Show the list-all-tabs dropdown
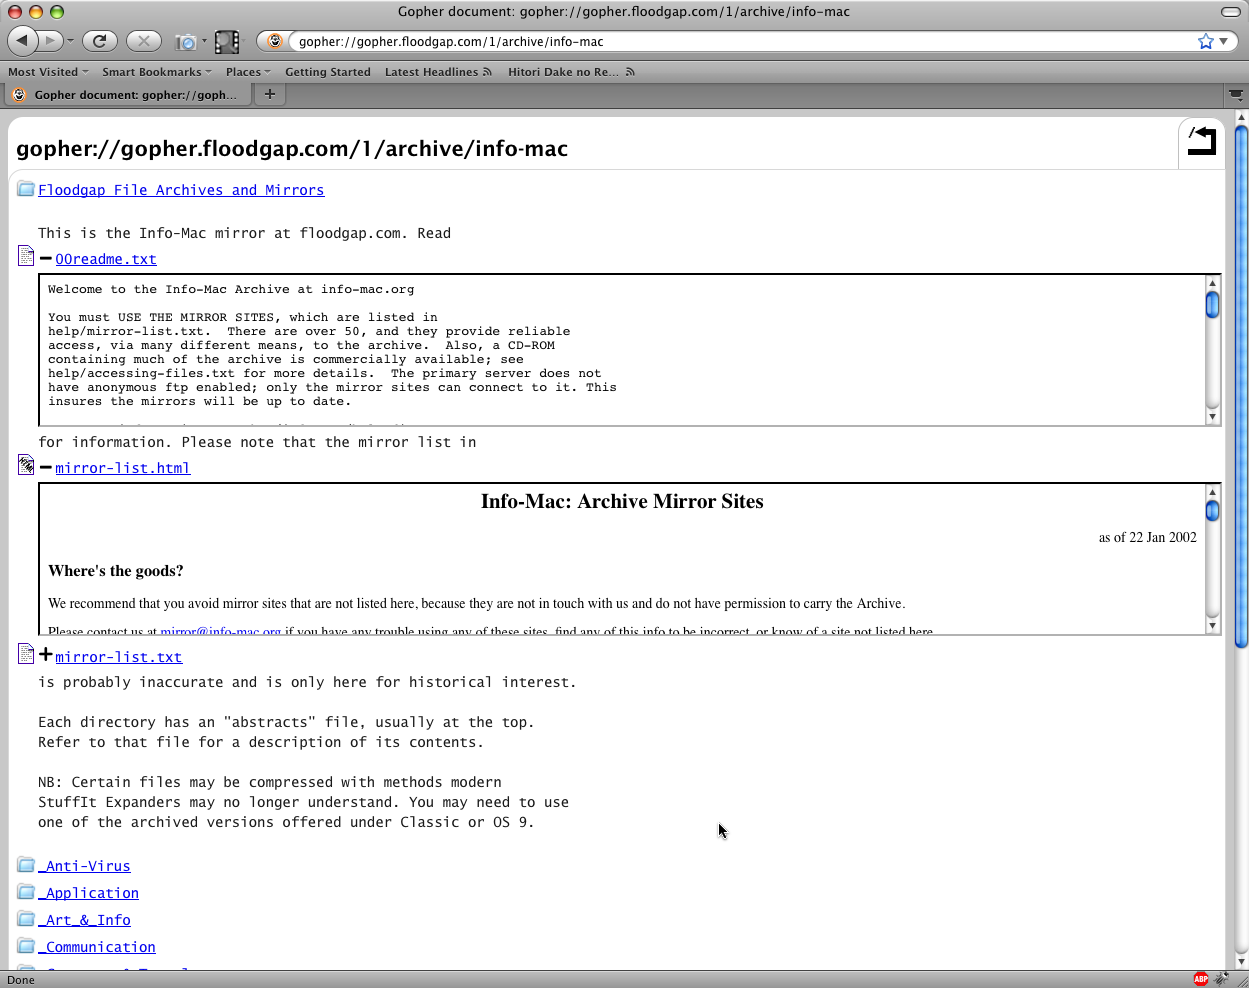 1236,95
